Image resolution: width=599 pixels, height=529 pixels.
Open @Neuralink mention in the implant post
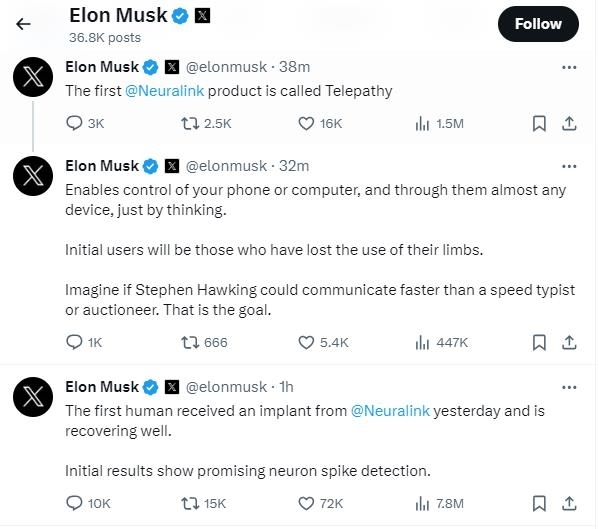click(390, 411)
